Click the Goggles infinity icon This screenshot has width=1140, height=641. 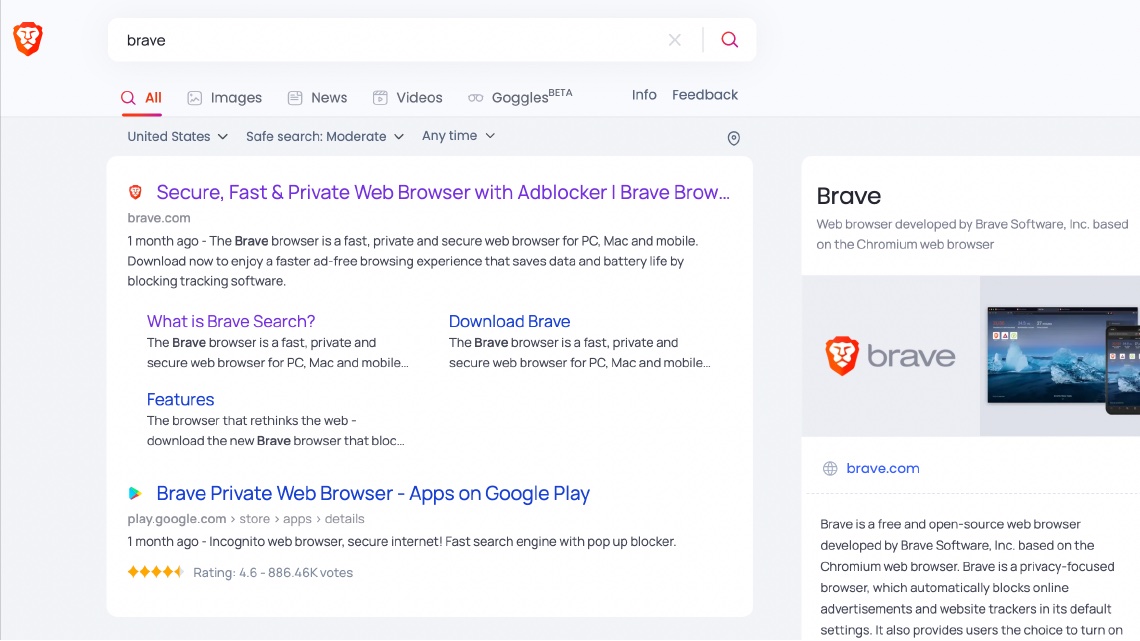point(474,97)
